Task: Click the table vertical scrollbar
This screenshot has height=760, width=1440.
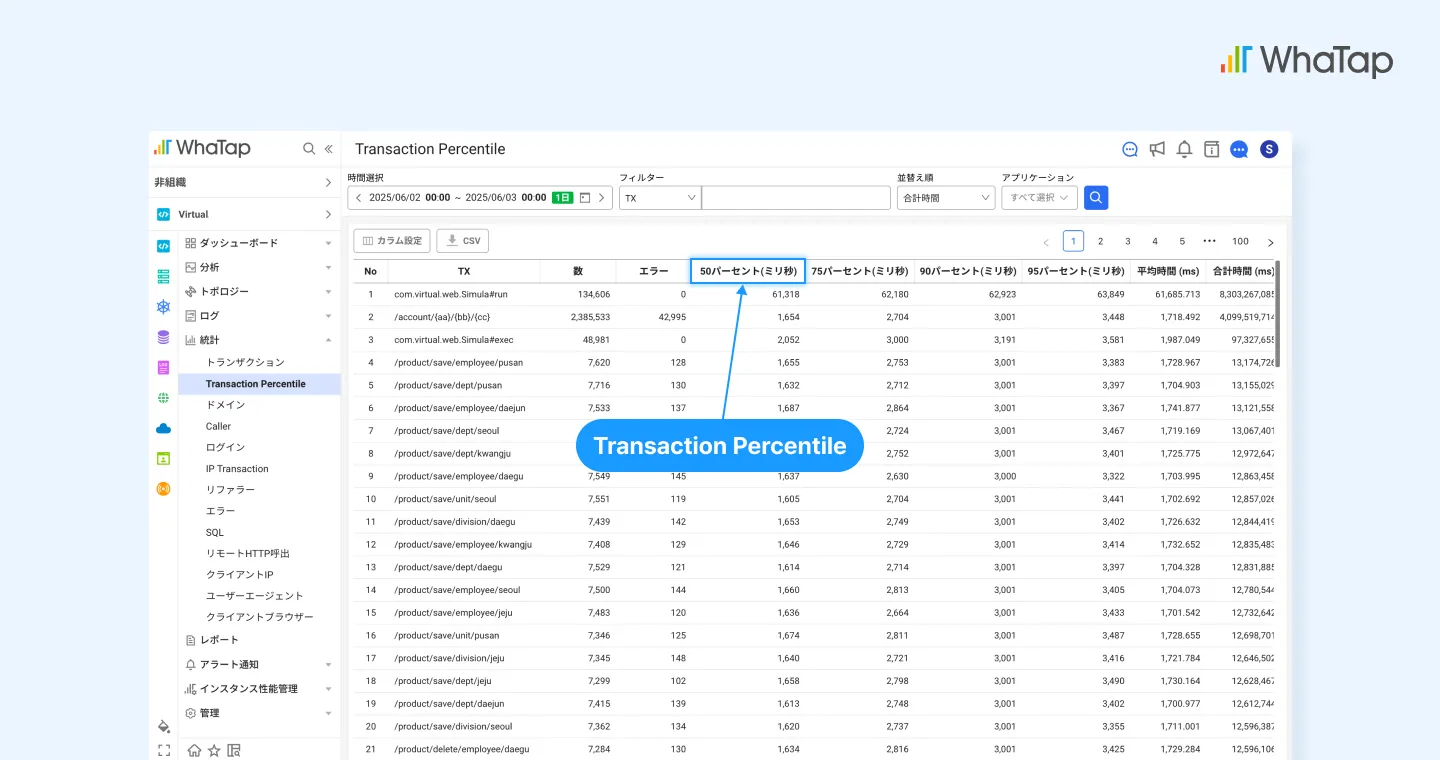Action: click(1277, 313)
